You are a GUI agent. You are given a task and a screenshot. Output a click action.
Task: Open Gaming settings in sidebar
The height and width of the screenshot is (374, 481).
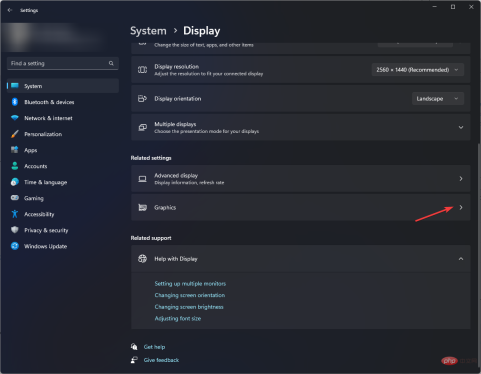(63, 198)
